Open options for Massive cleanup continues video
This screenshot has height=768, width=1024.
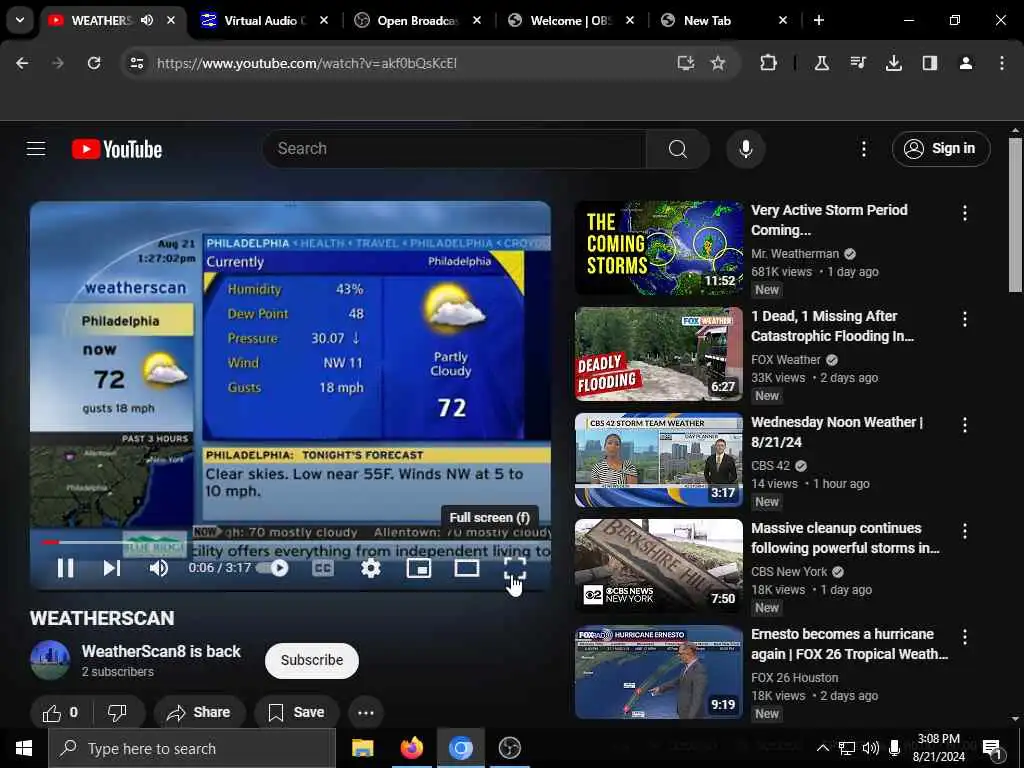(965, 531)
